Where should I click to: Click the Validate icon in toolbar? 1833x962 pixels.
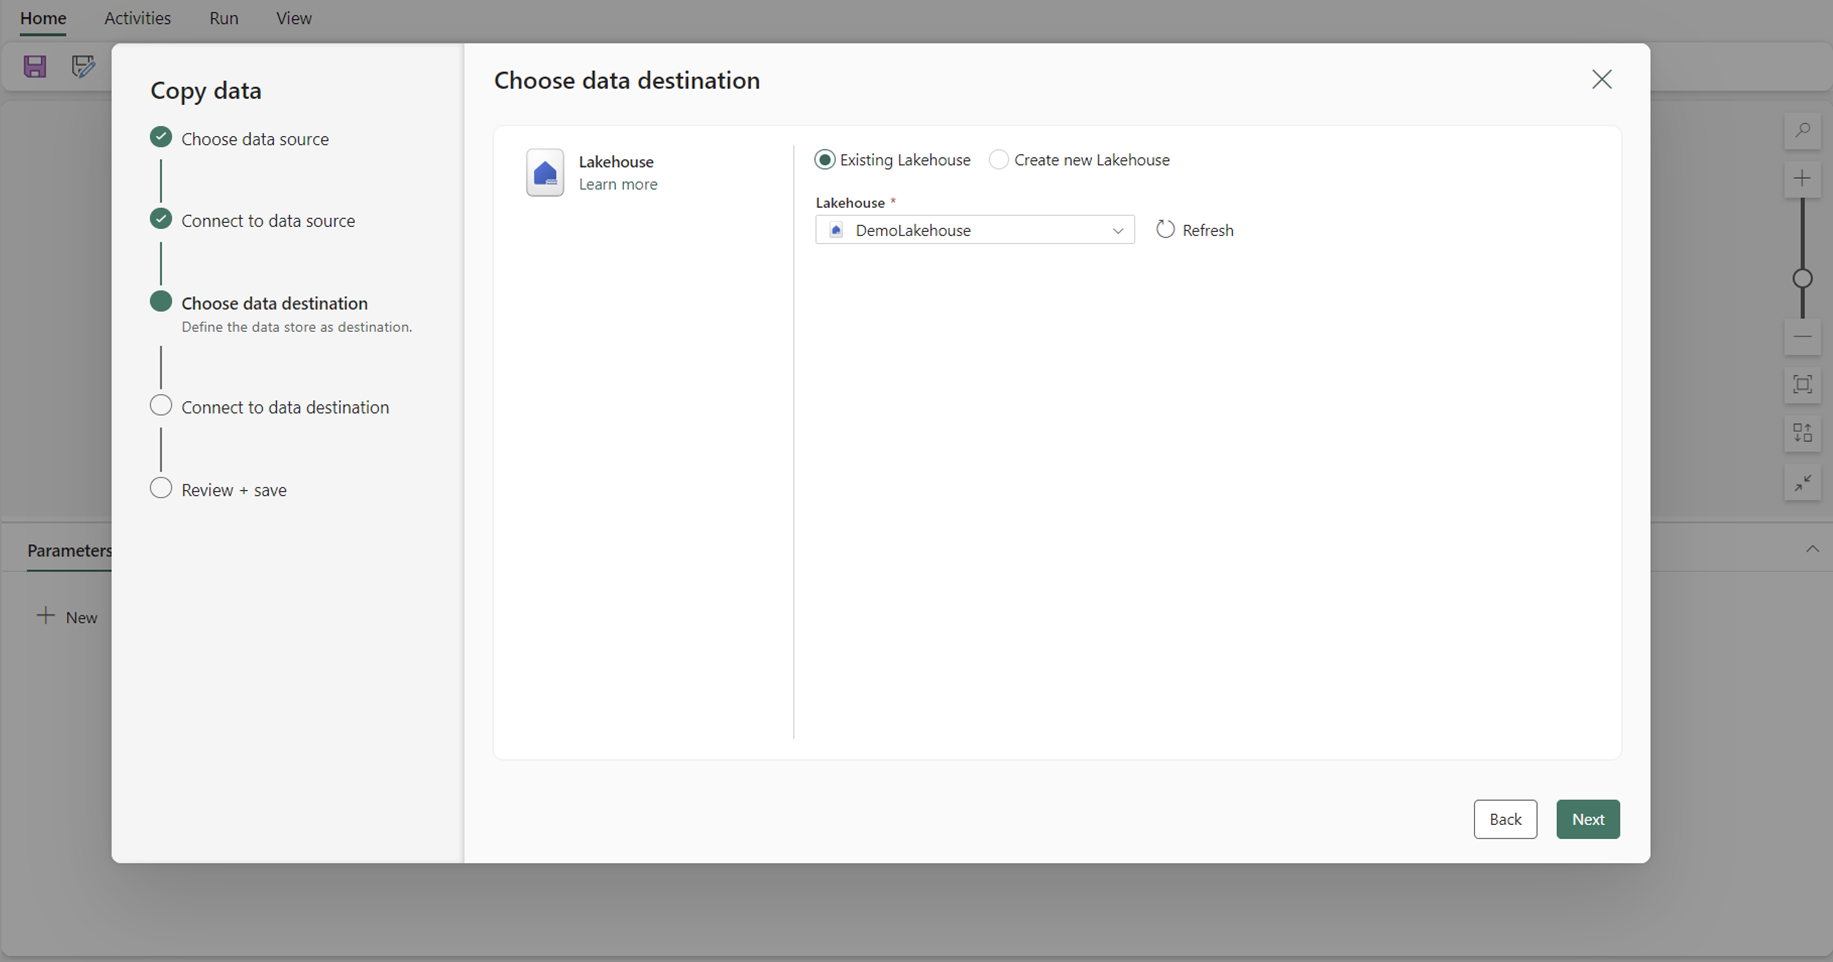[x=83, y=67]
